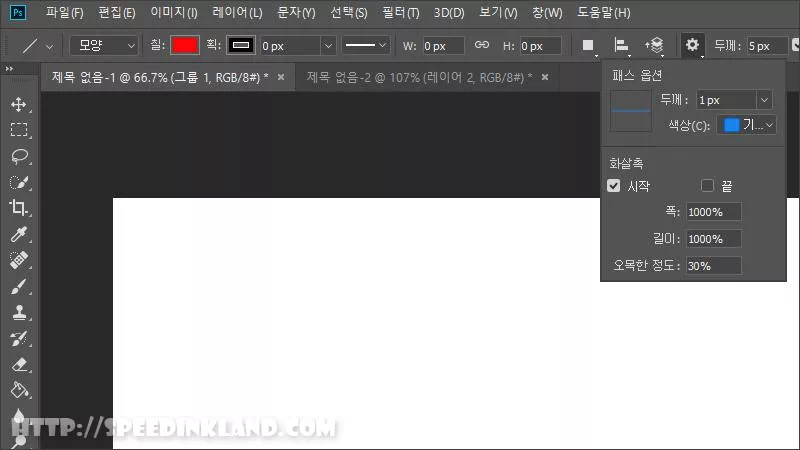Enable the 끝 arrowhead checkbox

(x=707, y=186)
